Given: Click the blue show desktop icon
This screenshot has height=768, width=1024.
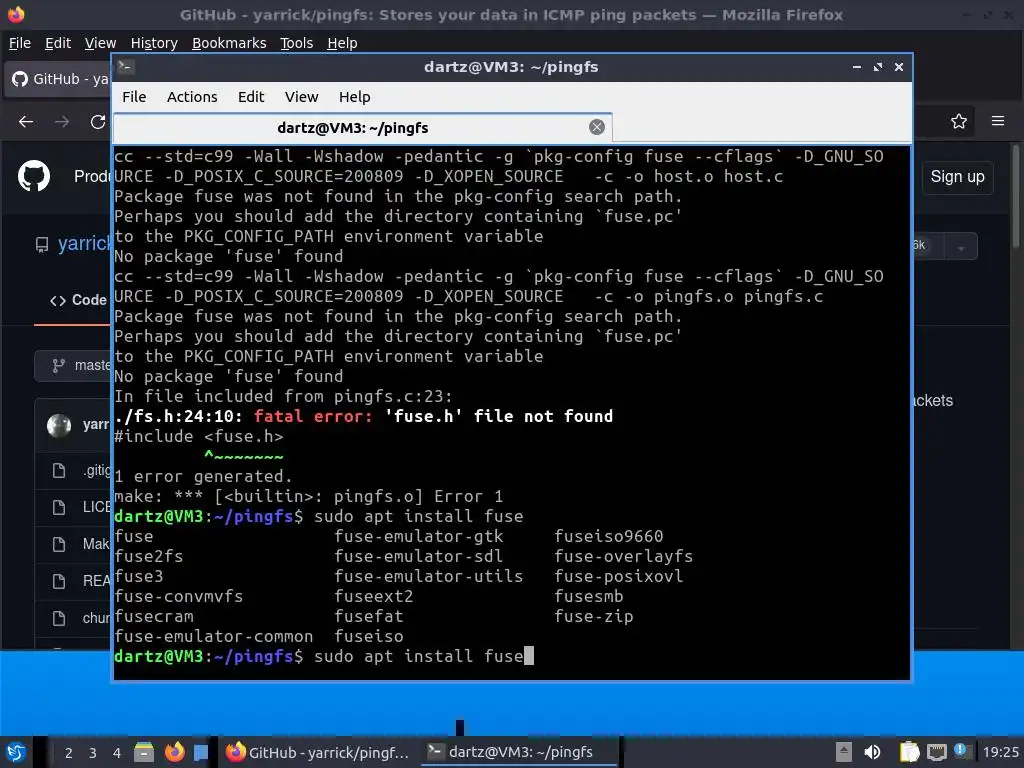Looking at the screenshot, I should (x=200, y=752).
